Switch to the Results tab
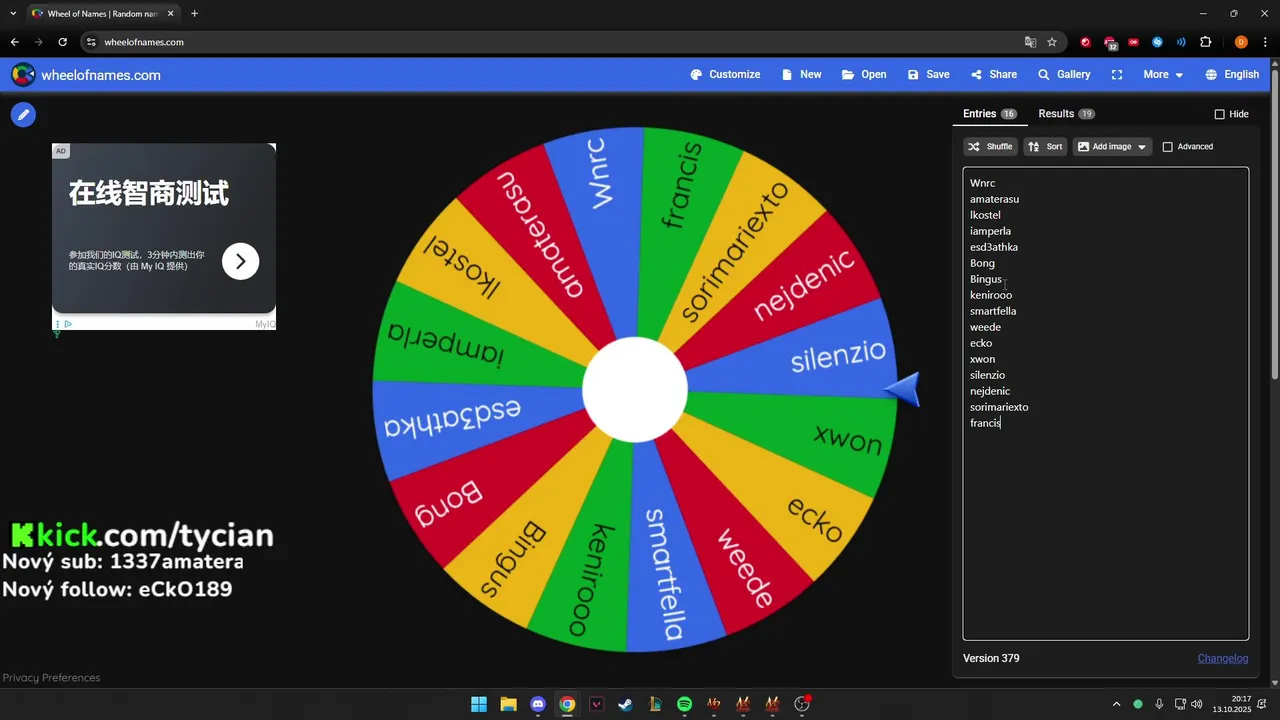The image size is (1280, 720). 1066,114
